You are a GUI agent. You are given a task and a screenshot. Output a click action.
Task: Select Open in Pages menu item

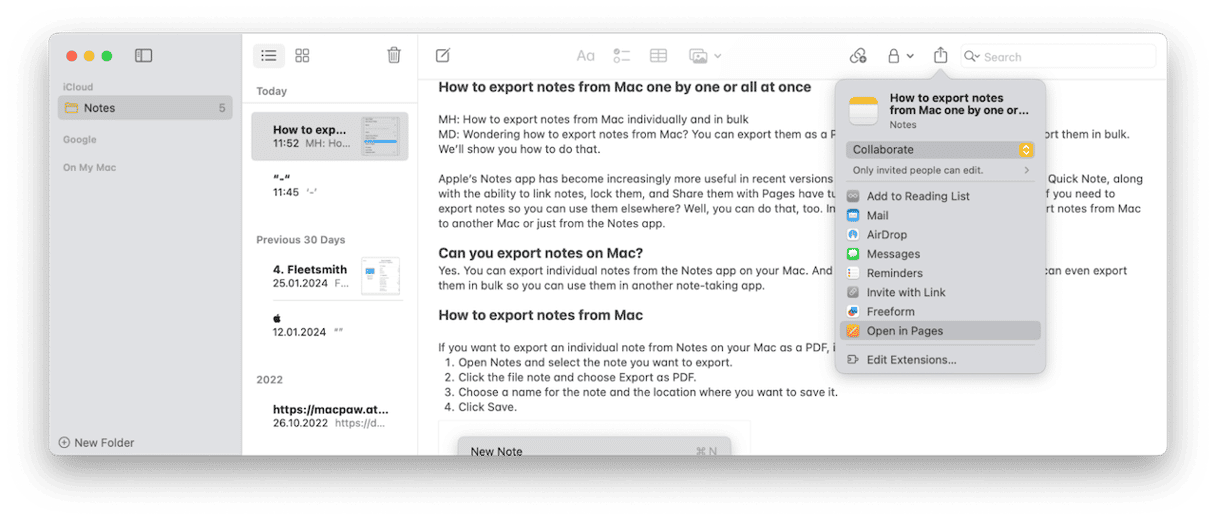(904, 331)
